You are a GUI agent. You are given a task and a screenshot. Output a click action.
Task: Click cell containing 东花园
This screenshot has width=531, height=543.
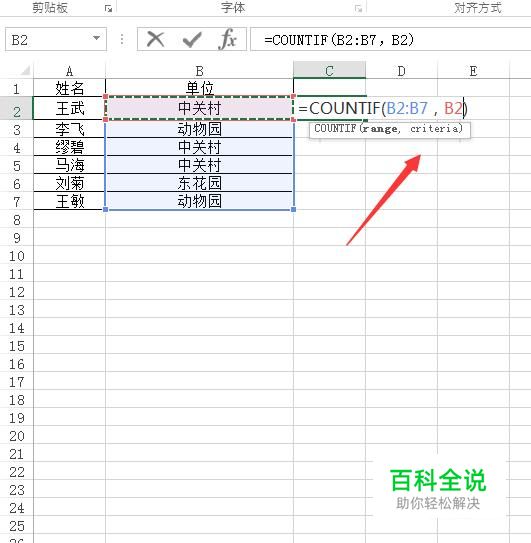tap(200, 183)
